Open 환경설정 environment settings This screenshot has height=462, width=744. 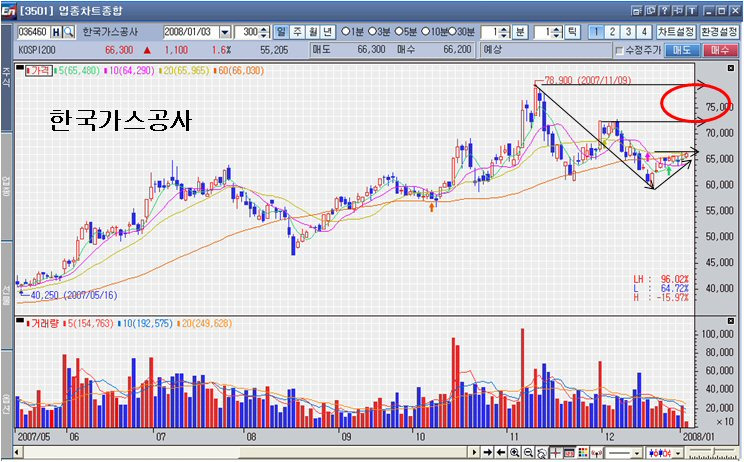[719, 32]
